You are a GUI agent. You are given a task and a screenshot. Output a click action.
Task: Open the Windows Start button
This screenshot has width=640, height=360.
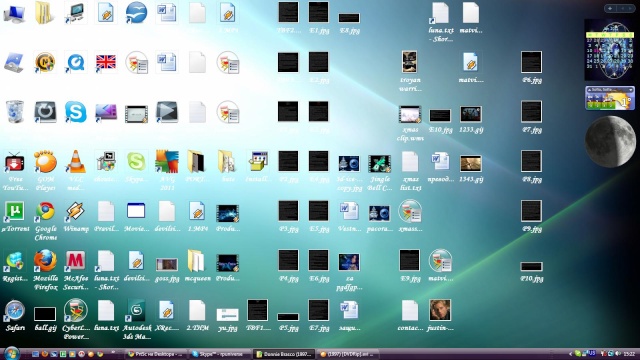coord(11,353)
